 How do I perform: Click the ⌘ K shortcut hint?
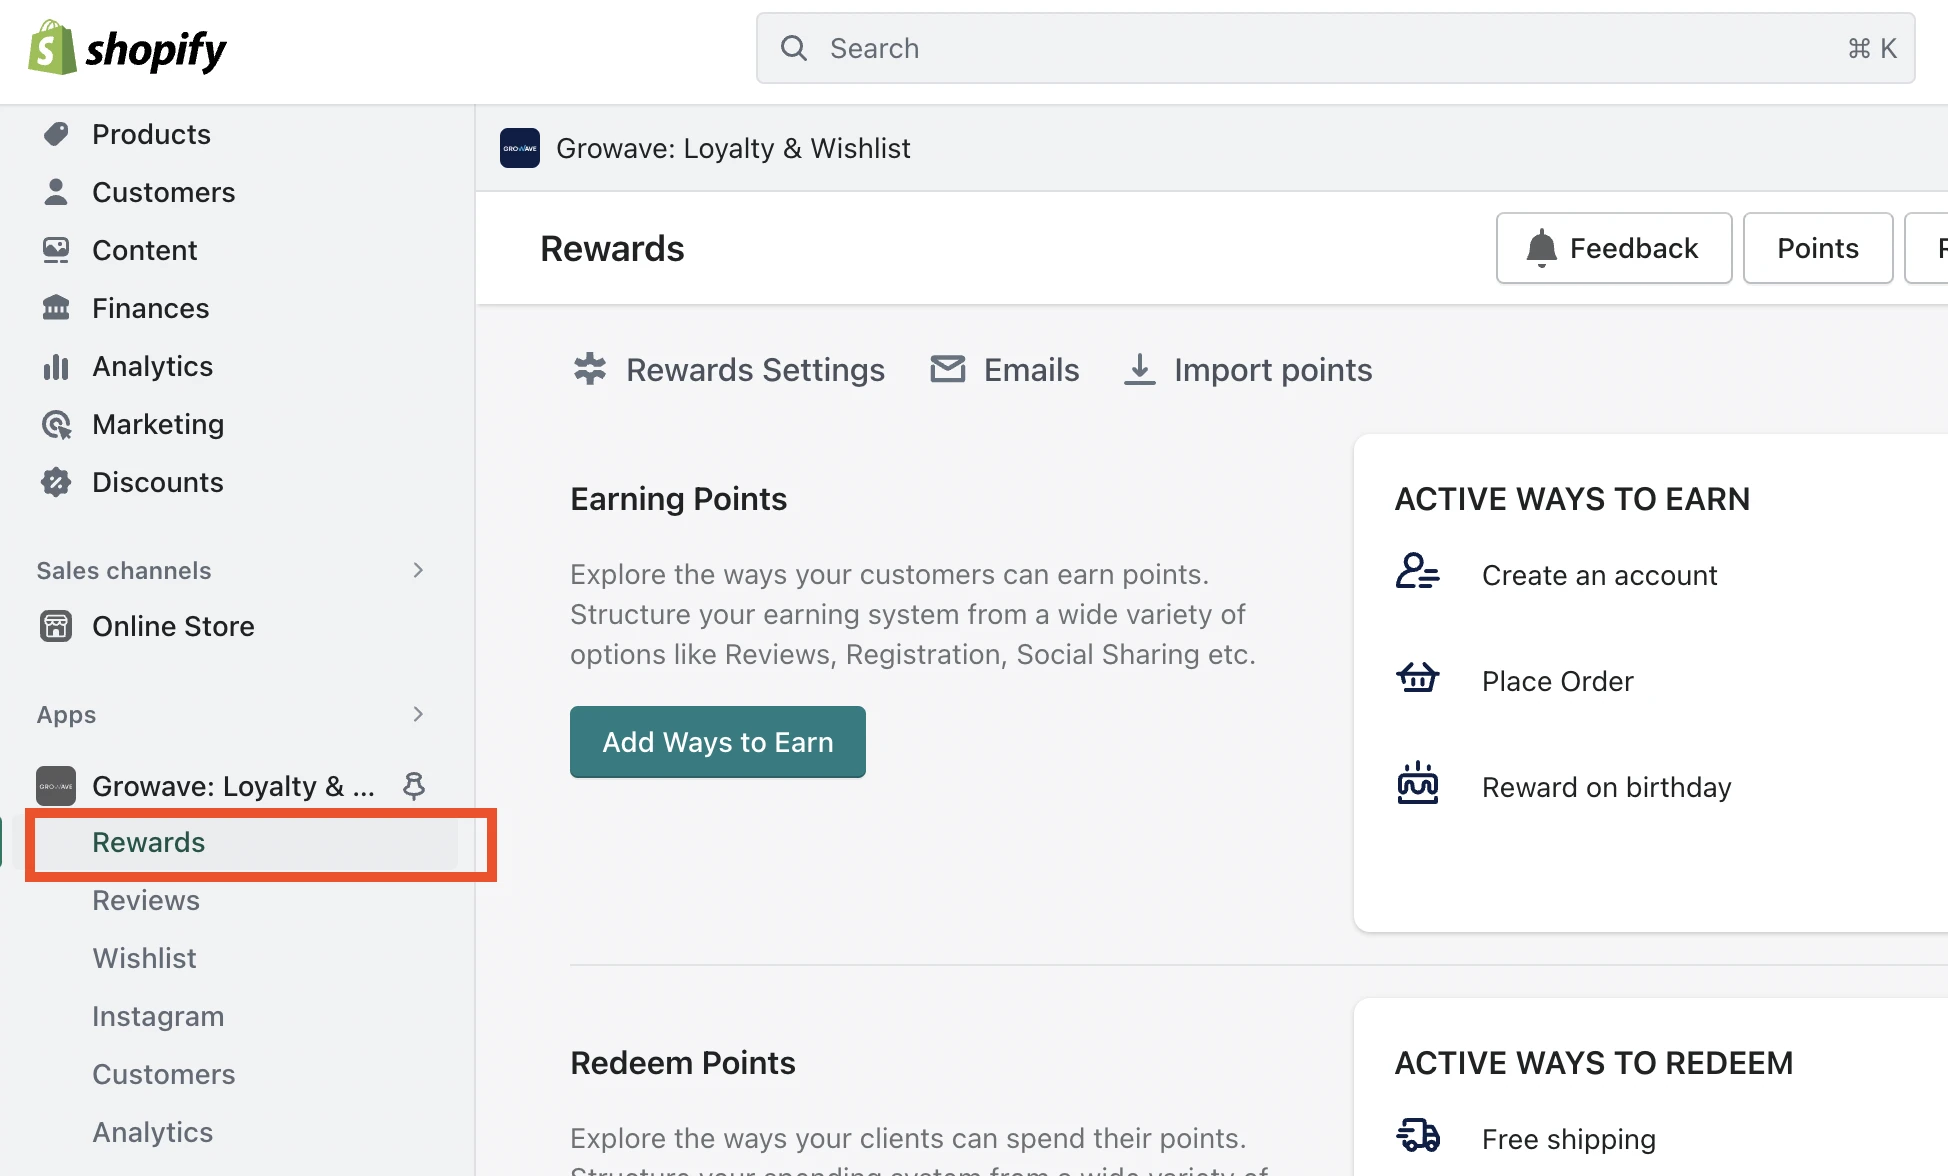(x=1872, y=48)
